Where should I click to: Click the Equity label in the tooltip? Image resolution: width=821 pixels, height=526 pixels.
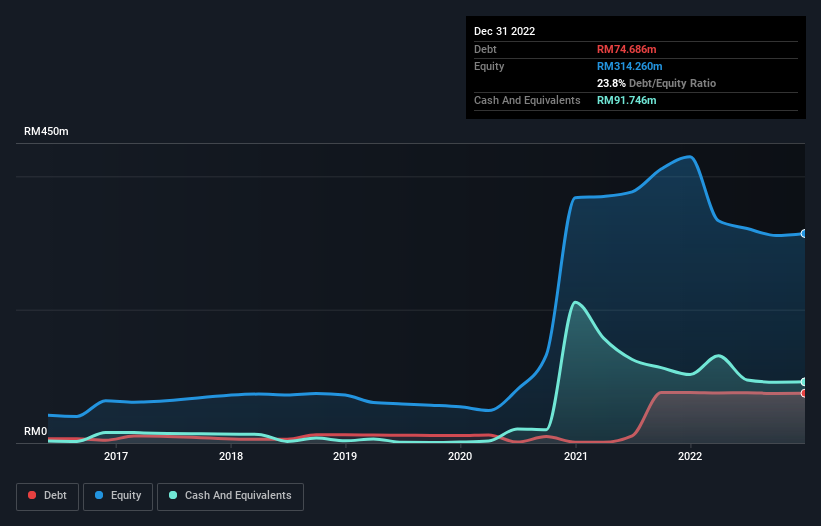[x=489, y=66]
